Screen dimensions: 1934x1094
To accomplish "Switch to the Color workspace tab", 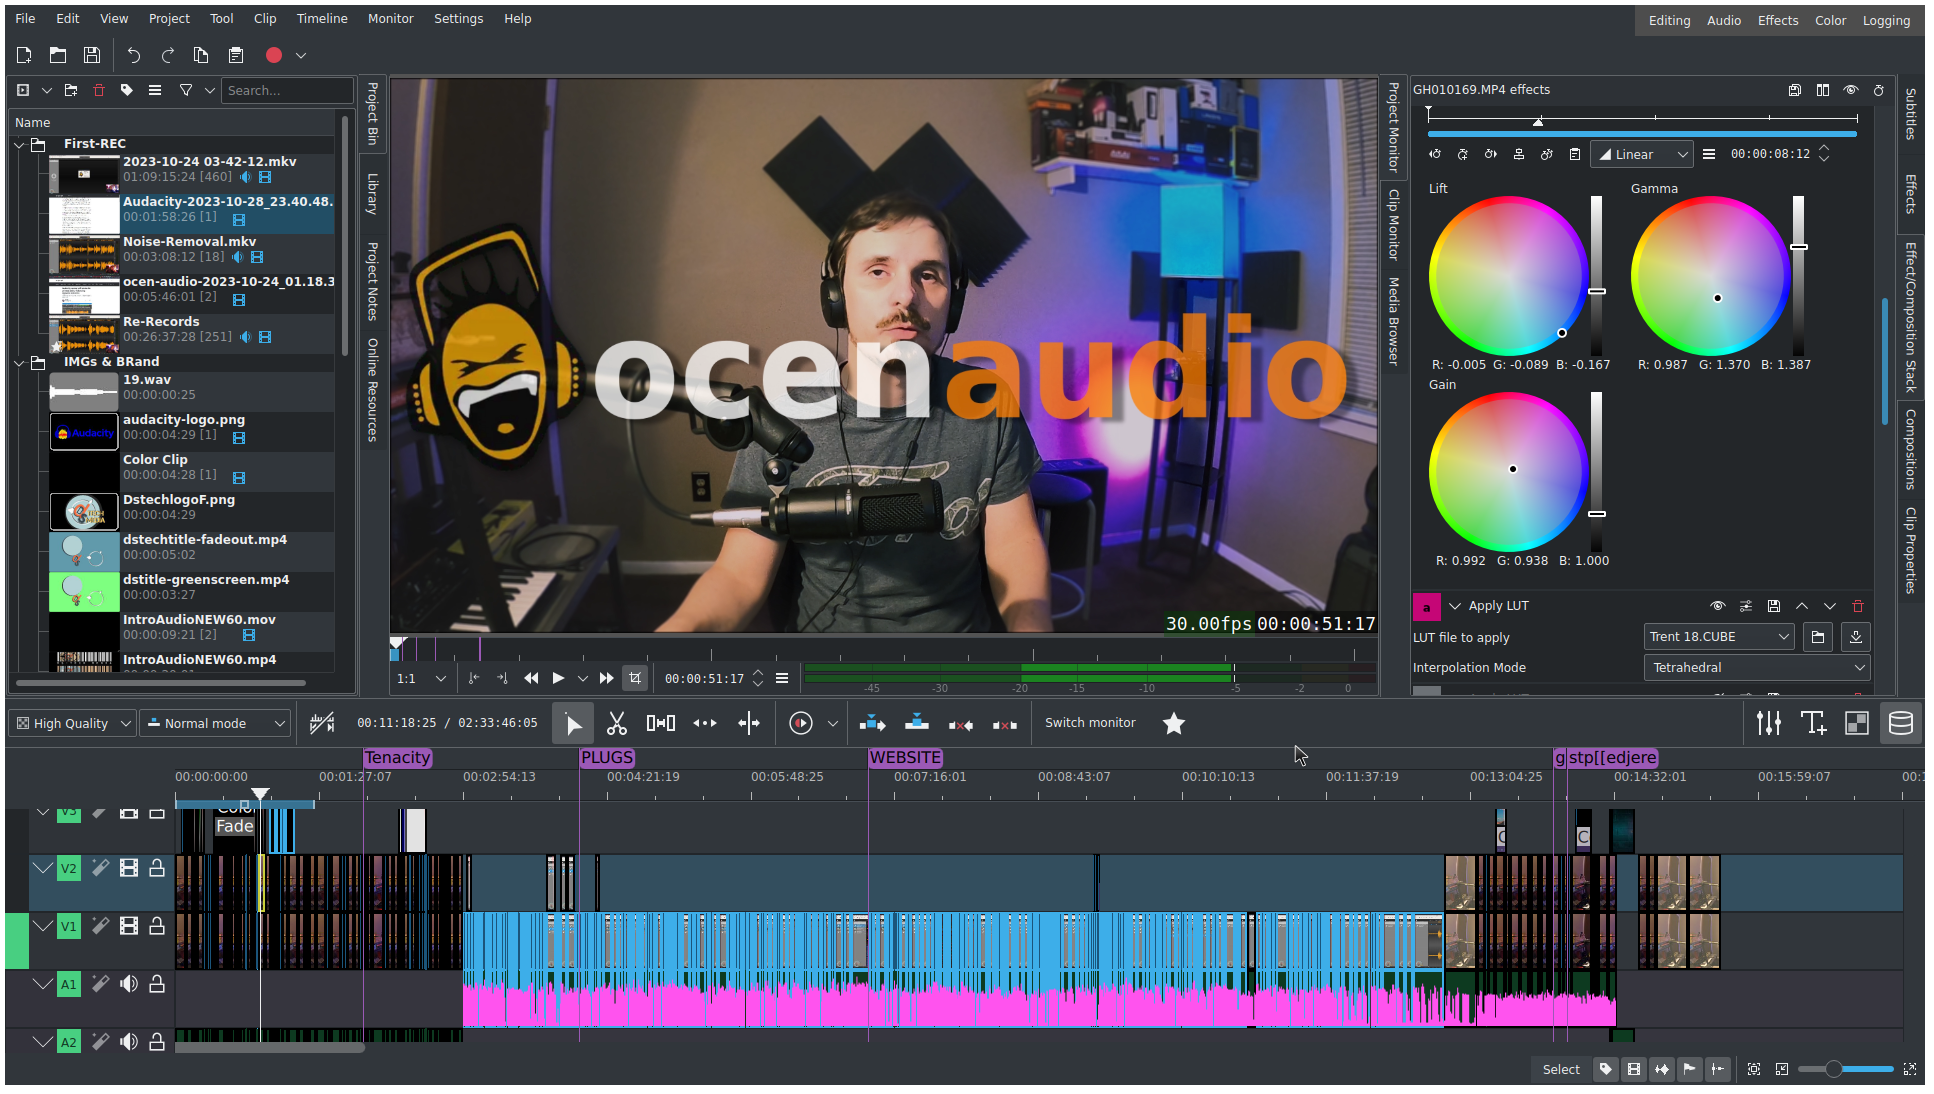I will tap(1831, 20).
